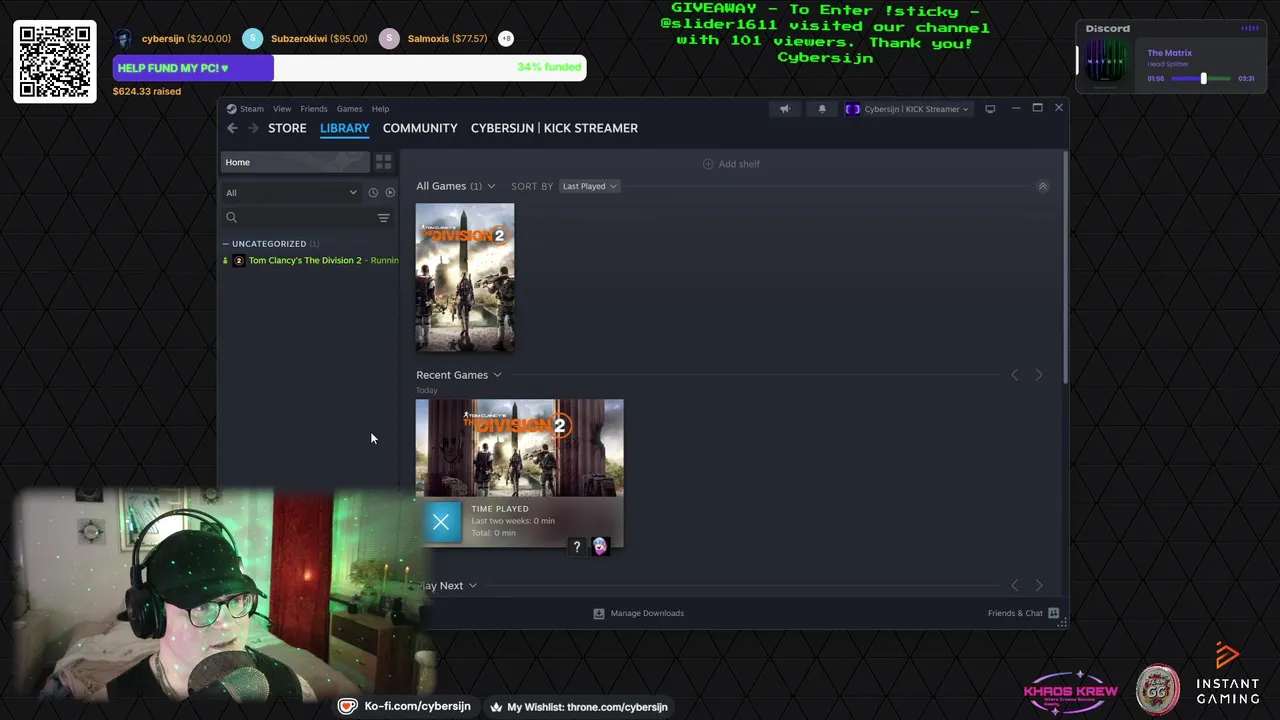Open the Friends menu

(314, 109)
